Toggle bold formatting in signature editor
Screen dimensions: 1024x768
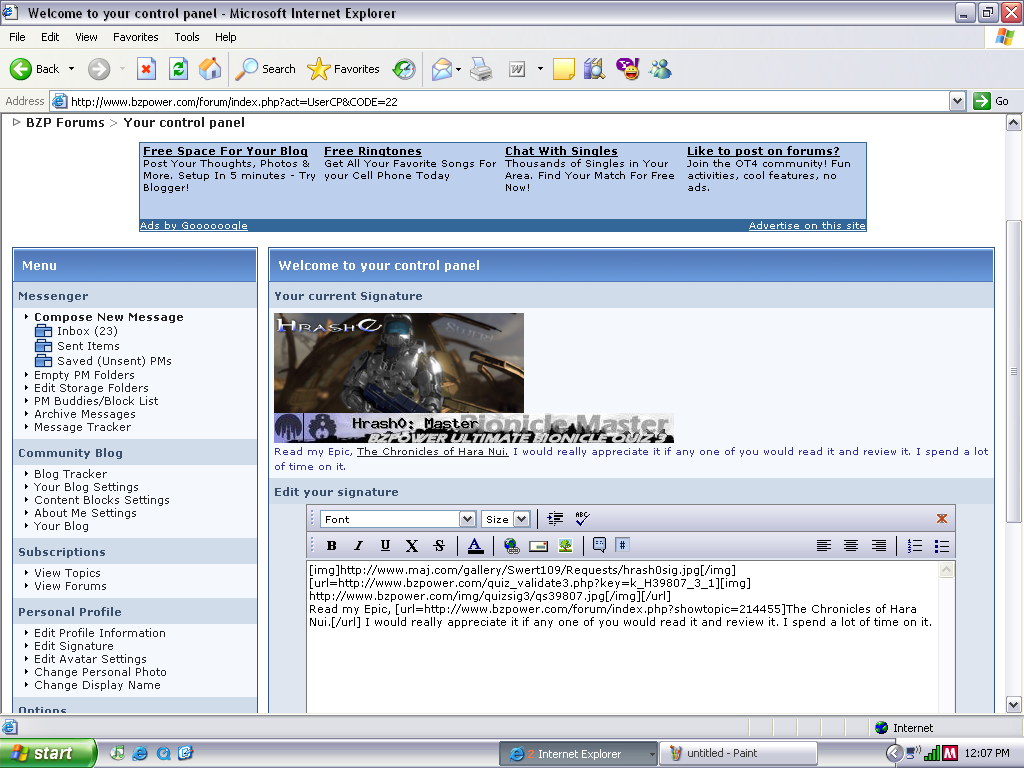pyautogui.click(x=331, y=546)
